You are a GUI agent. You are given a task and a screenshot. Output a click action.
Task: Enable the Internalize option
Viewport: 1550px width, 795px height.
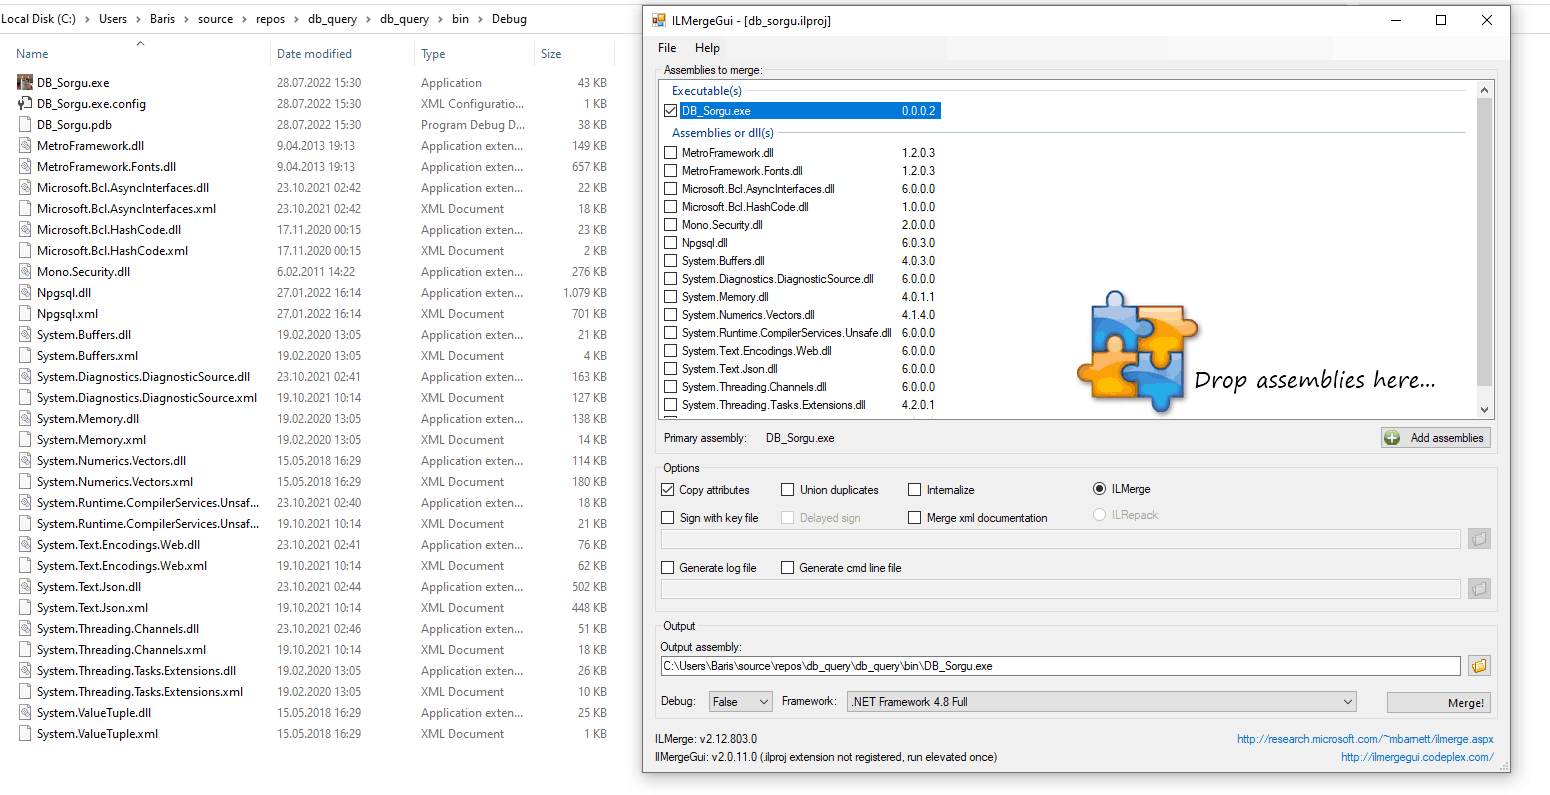(914, 490)
